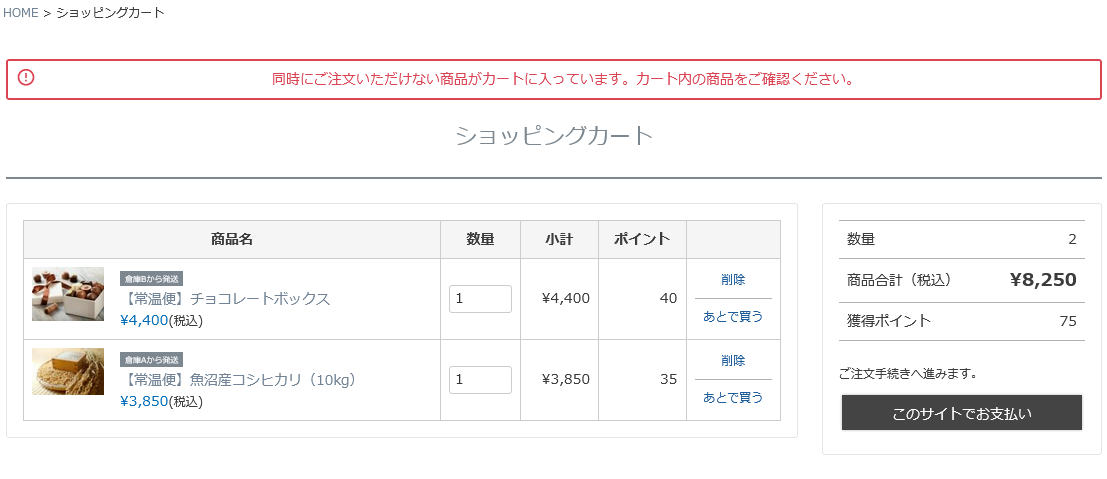Delete chocolate box via 削除 link
Screen dimensions: 1107x479
pyautogui.click(x=733, y=279)
